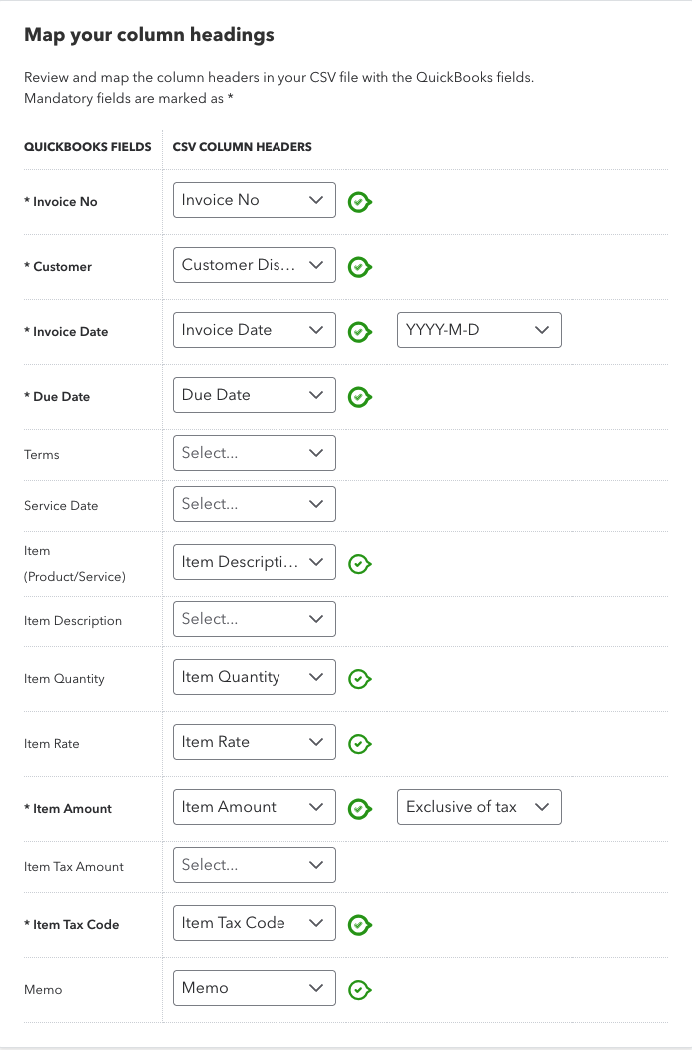The width and height of the screenshot is (692, 1050).
Task: Click green check icon beside Invoice Date
Action: [x=359, y=332]
